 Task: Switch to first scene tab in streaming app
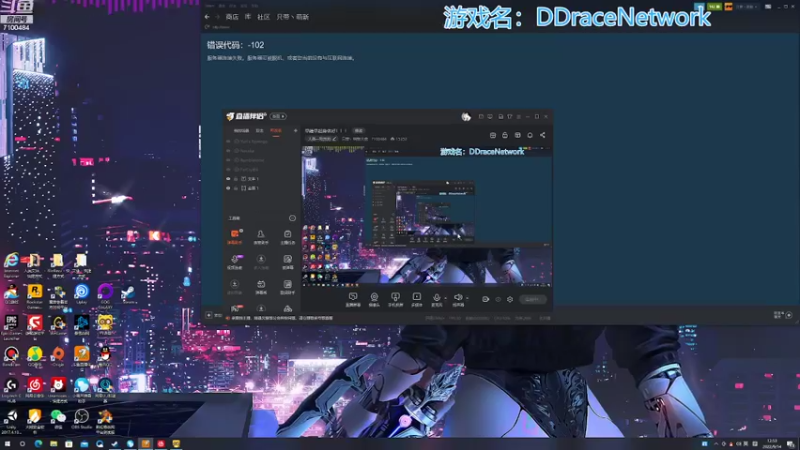tap(241, 131)
